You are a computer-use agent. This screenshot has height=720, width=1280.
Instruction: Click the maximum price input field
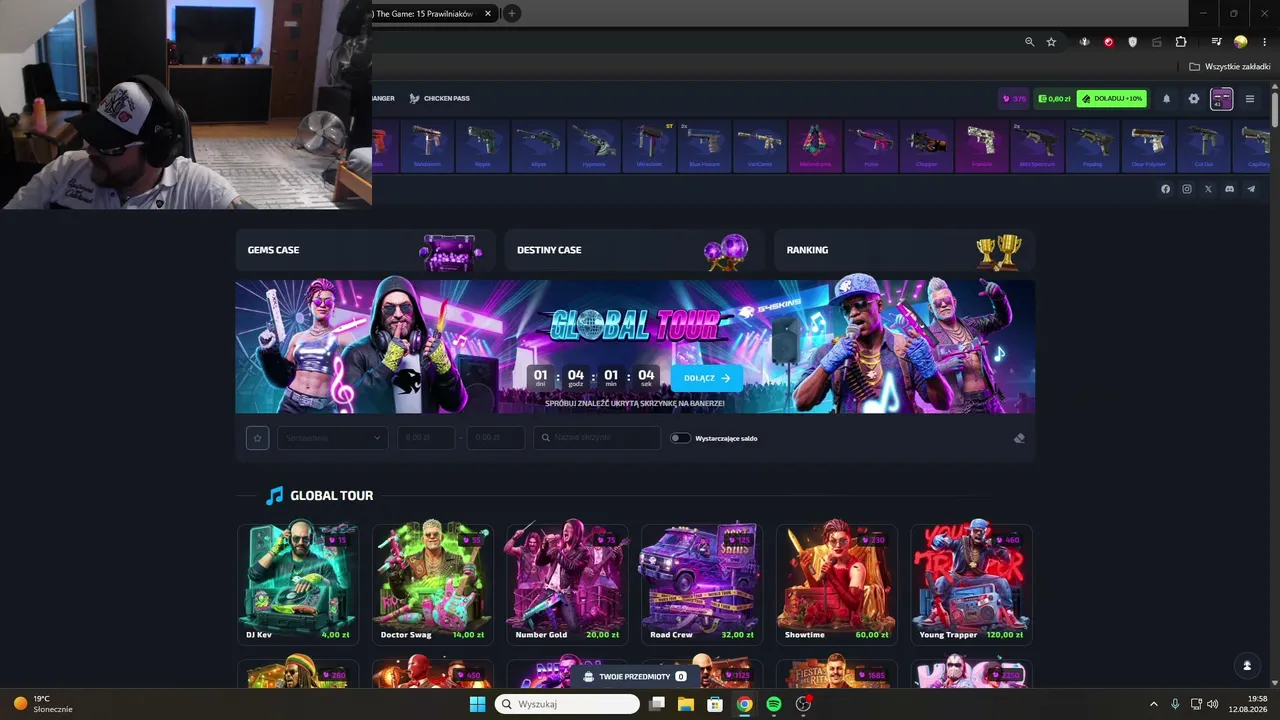pos(496,438)
